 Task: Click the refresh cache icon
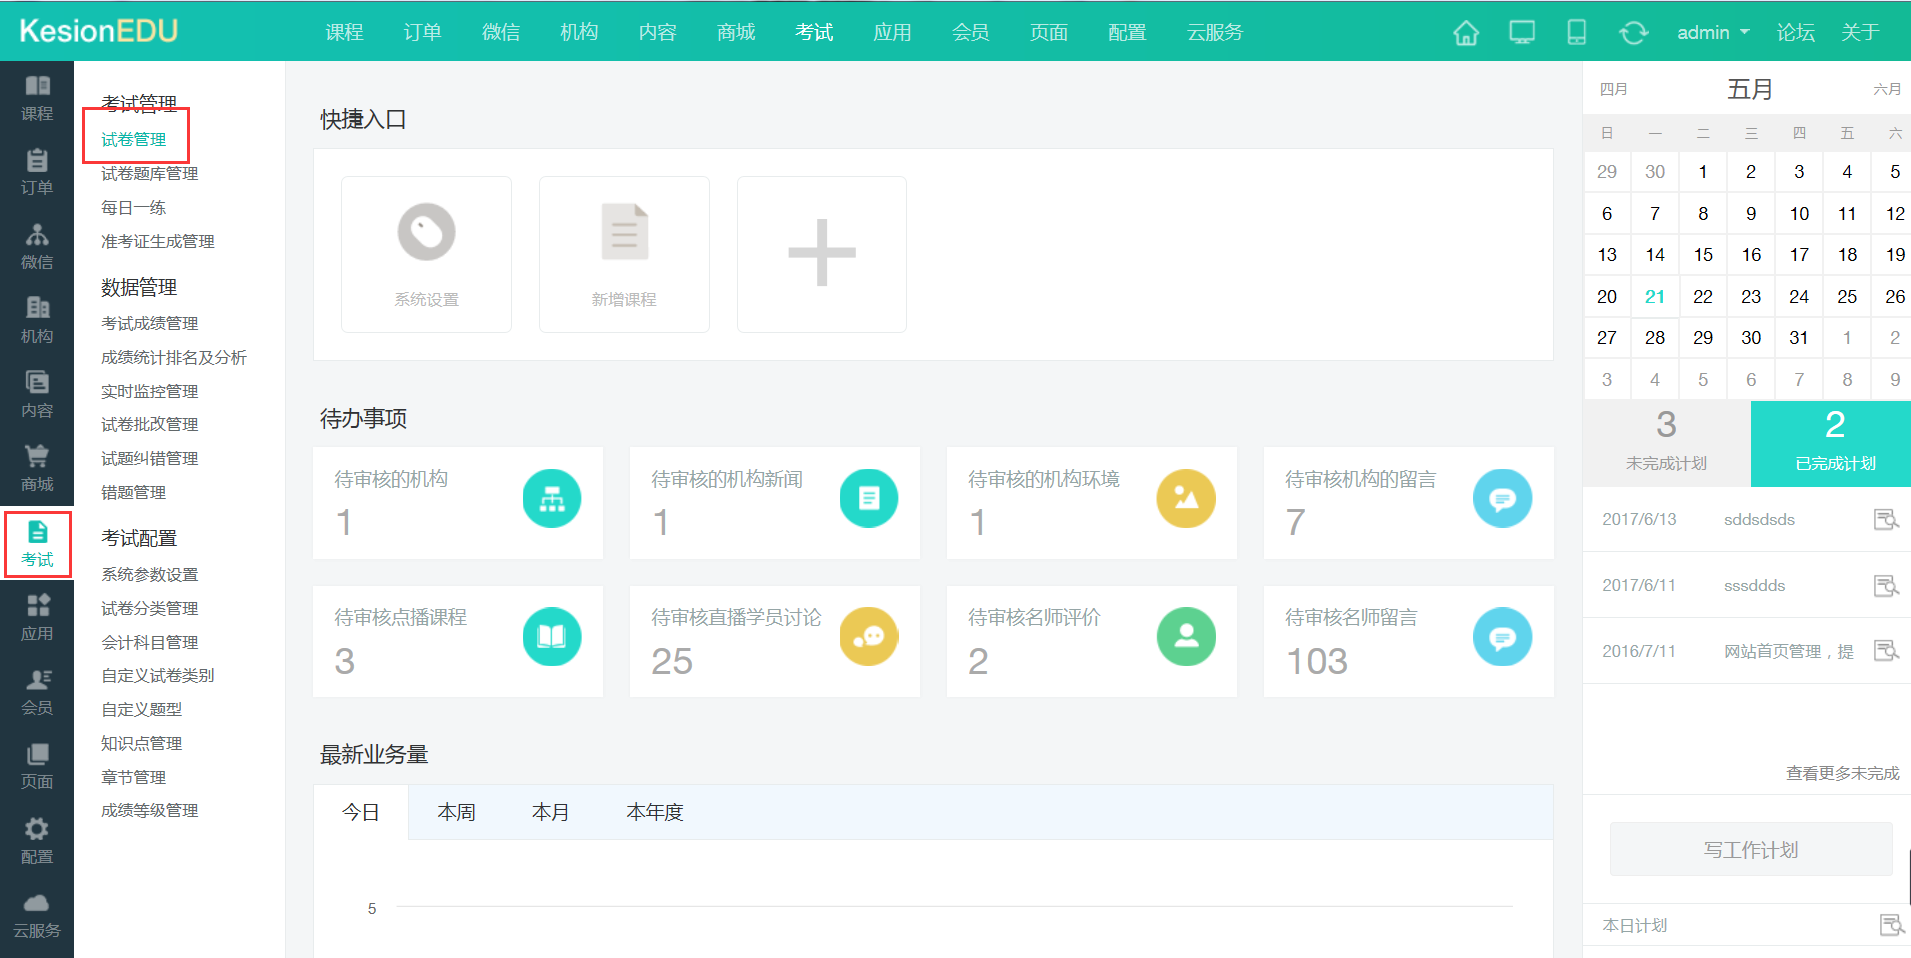(1633, 33)
